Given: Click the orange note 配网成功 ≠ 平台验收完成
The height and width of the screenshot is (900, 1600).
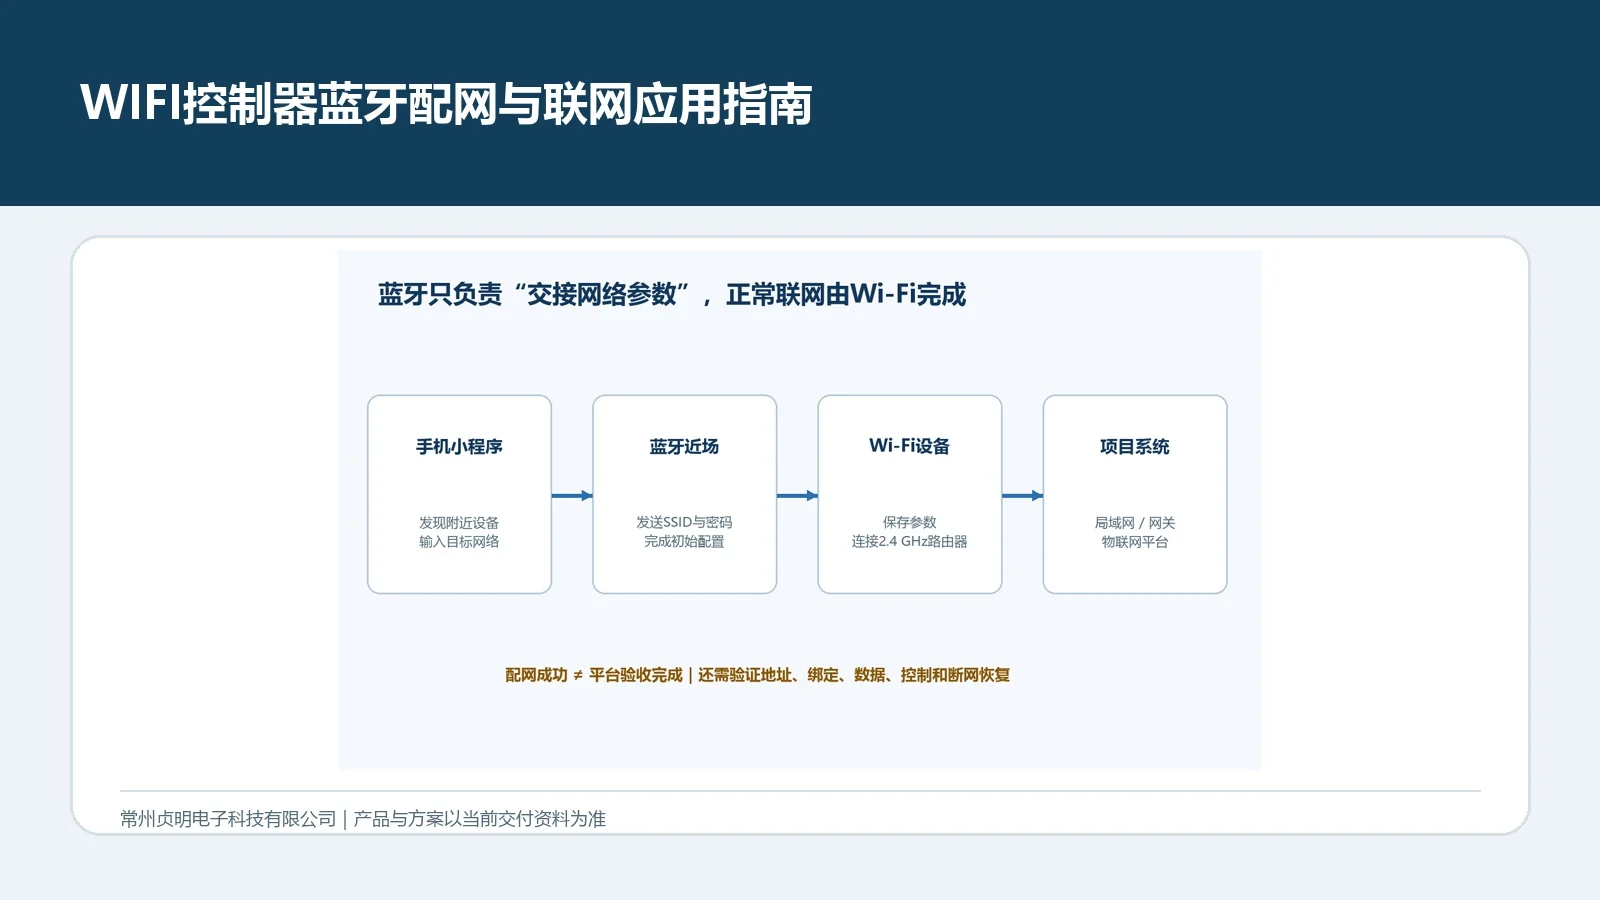Looking at the screenshot, I should pyautogui.click(x=594, y=675).
